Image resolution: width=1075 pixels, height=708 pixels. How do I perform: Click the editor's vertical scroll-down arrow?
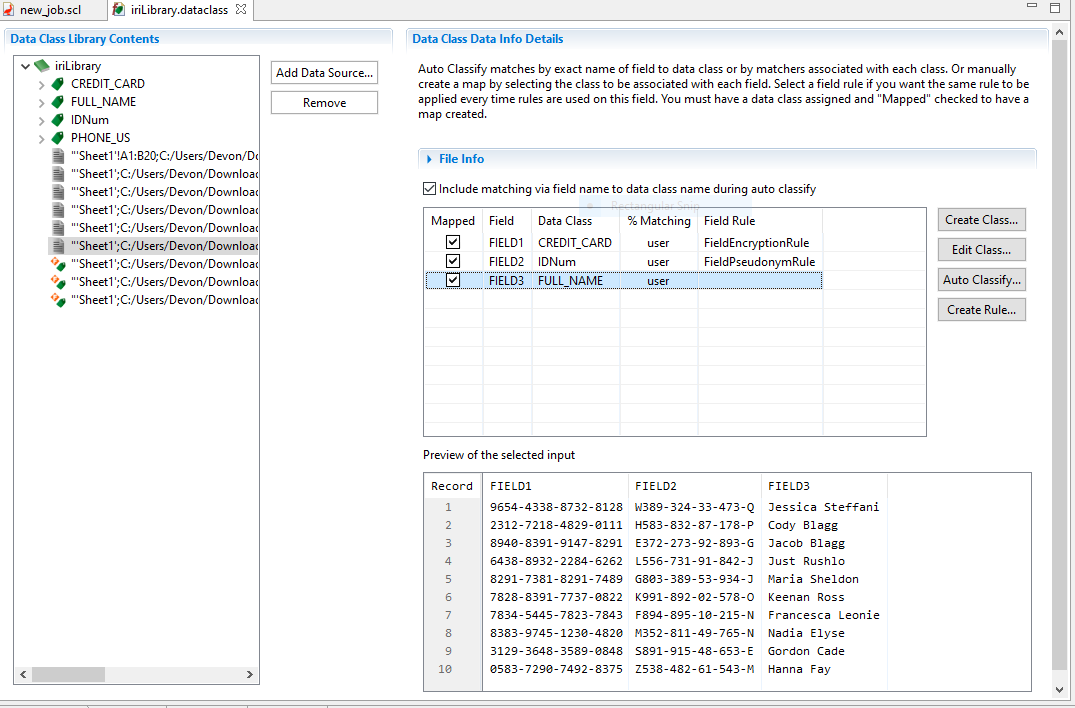[1060, 689]
